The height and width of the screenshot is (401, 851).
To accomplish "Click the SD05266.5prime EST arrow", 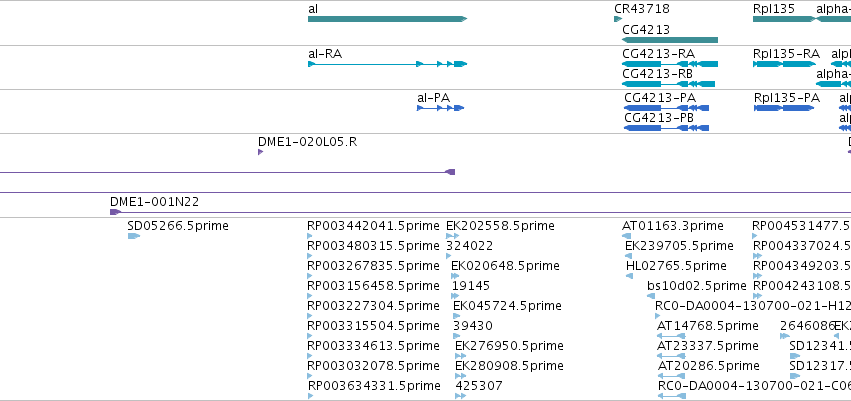I will click(134, 236).
